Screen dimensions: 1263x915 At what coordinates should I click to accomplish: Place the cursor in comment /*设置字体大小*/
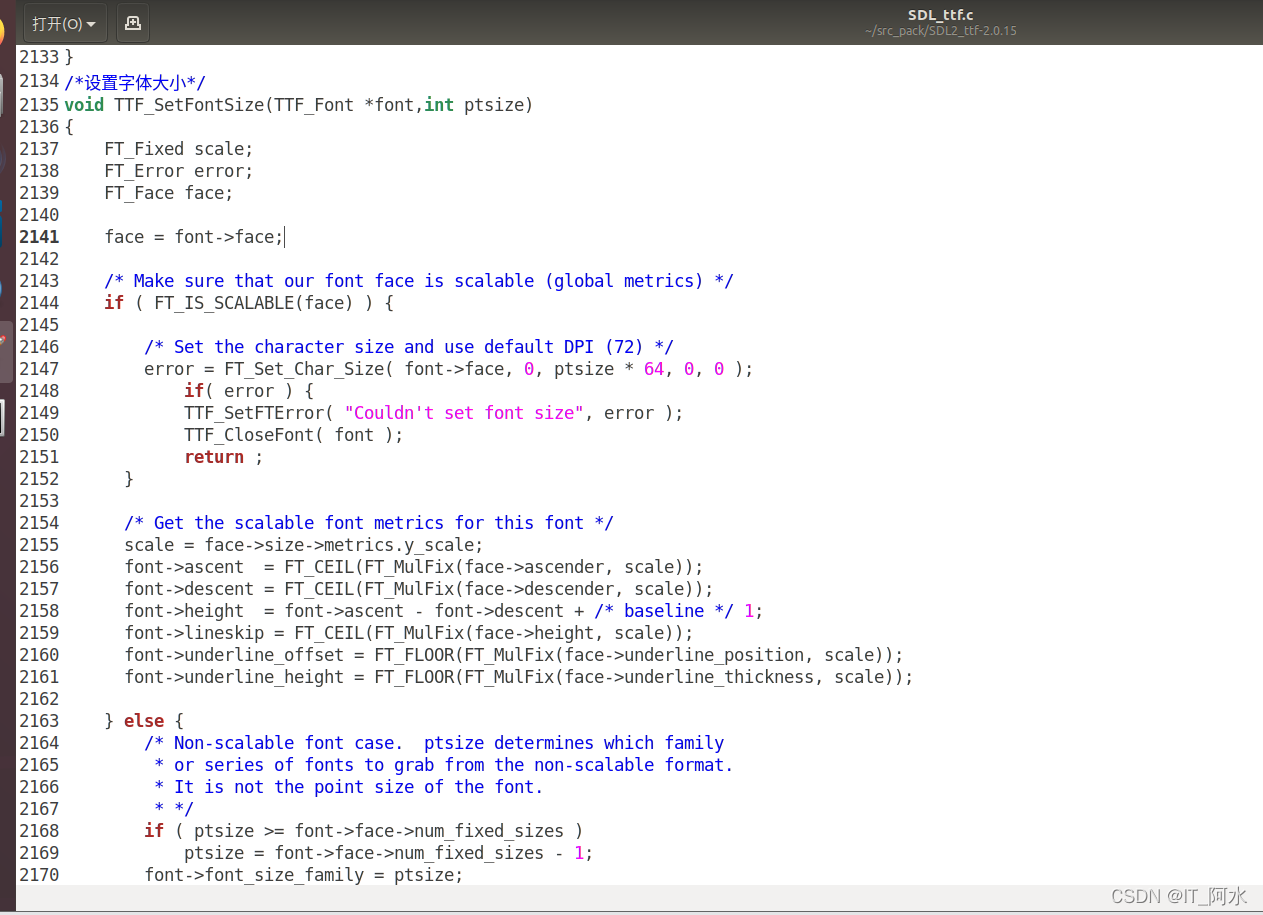[x=135, y=83]
